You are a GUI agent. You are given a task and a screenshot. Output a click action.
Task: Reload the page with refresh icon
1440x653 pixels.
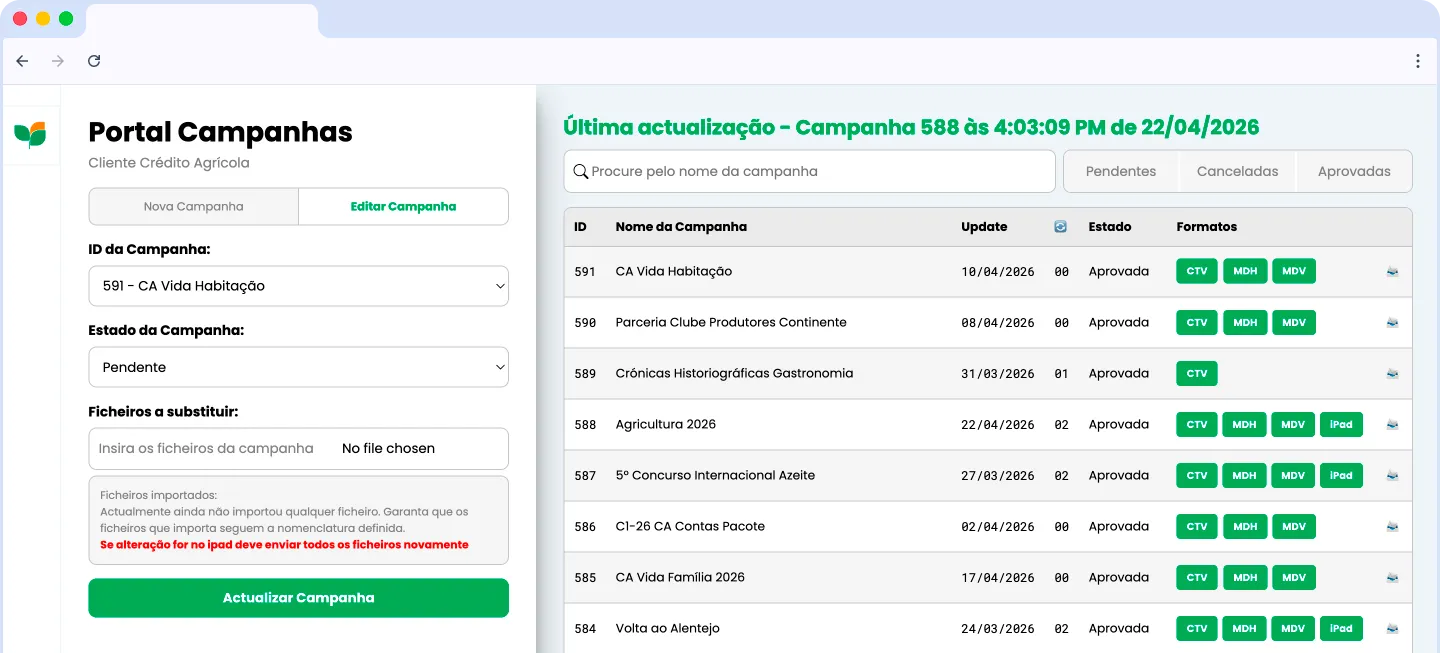(94, 61)
